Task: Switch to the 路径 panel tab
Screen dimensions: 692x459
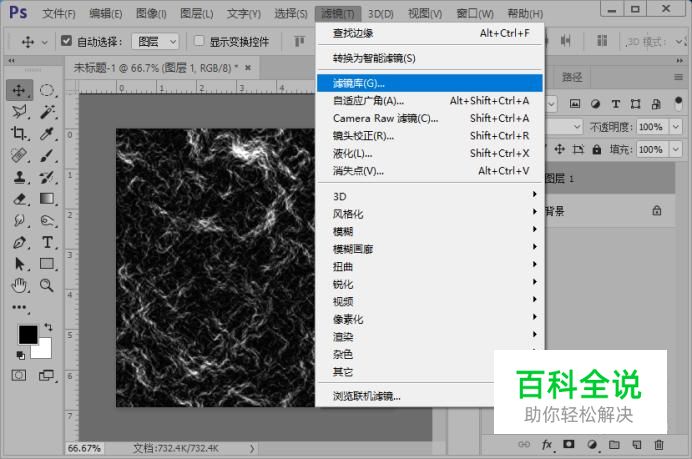Action: click(572, 78)
